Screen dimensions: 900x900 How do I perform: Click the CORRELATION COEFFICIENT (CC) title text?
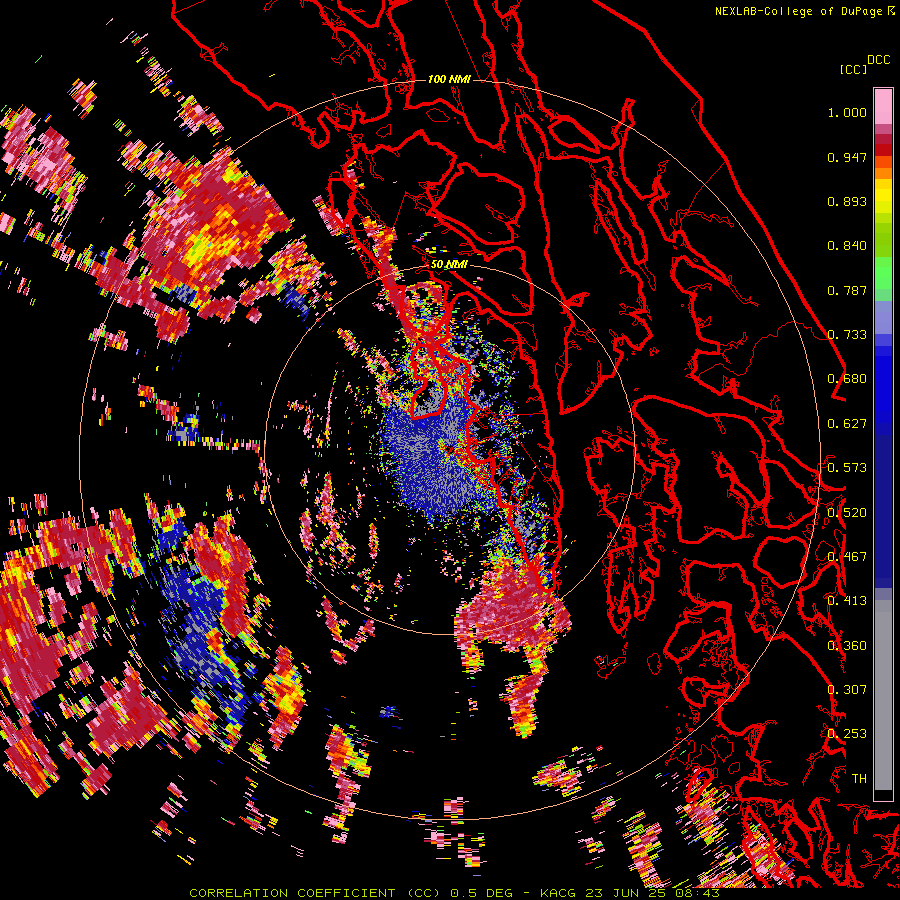tap(315, 893)
